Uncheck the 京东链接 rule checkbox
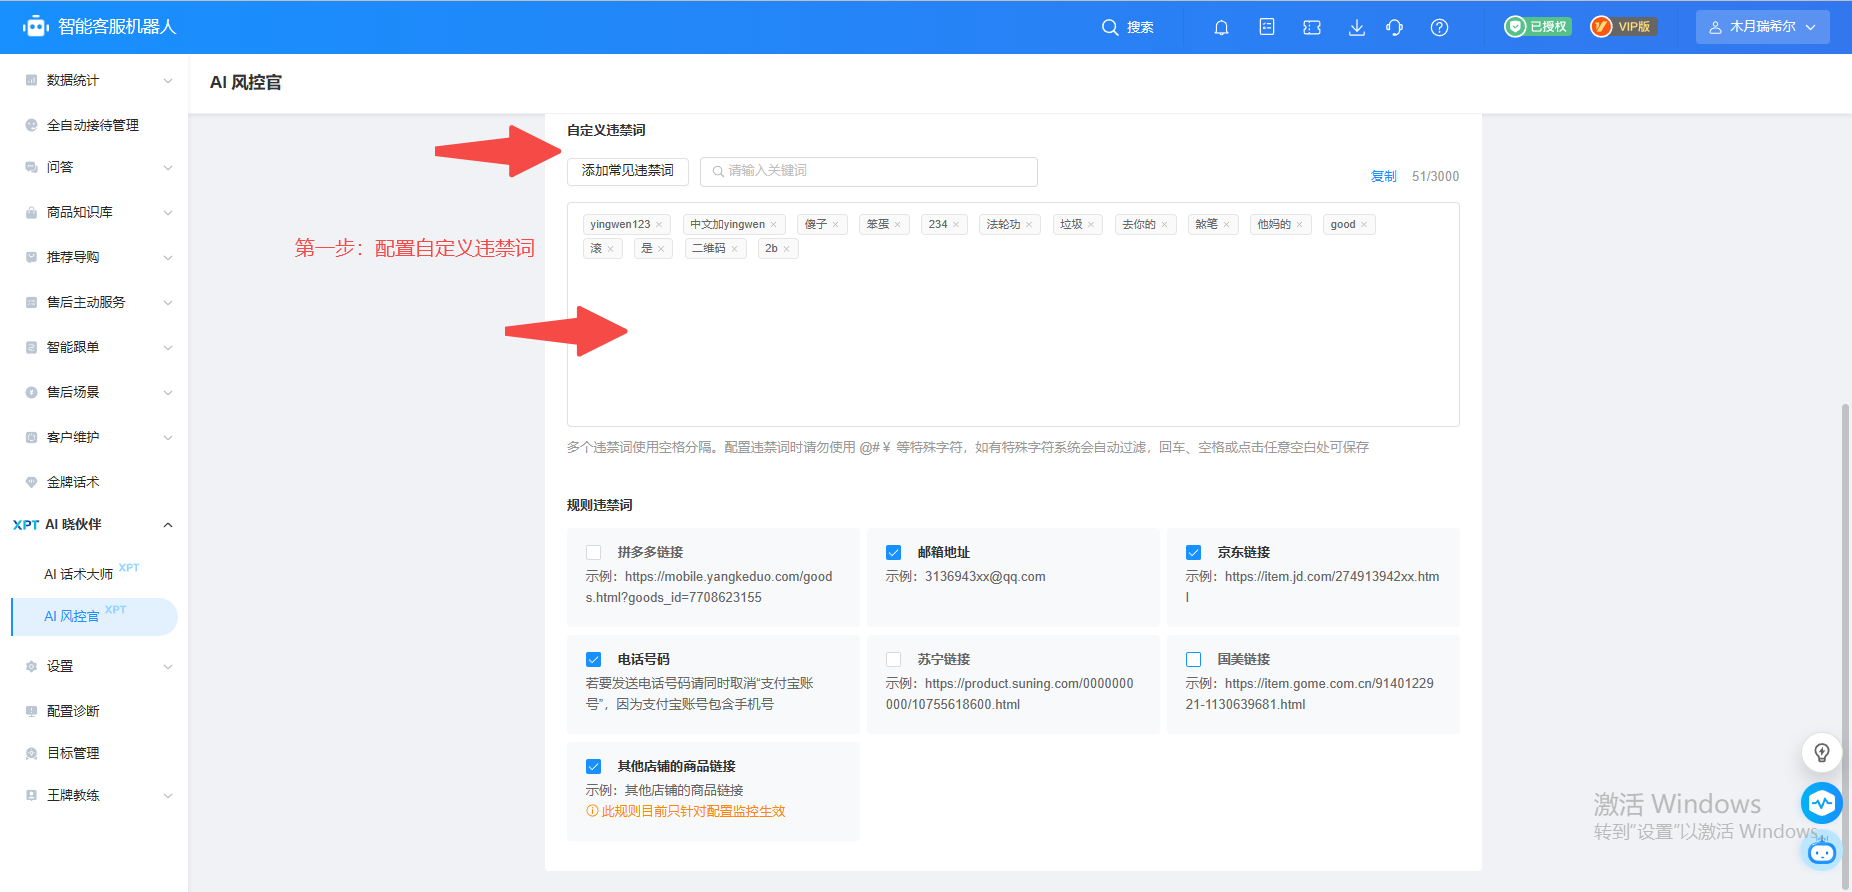Screen dimensions: 1852x892 point(1194,553)
